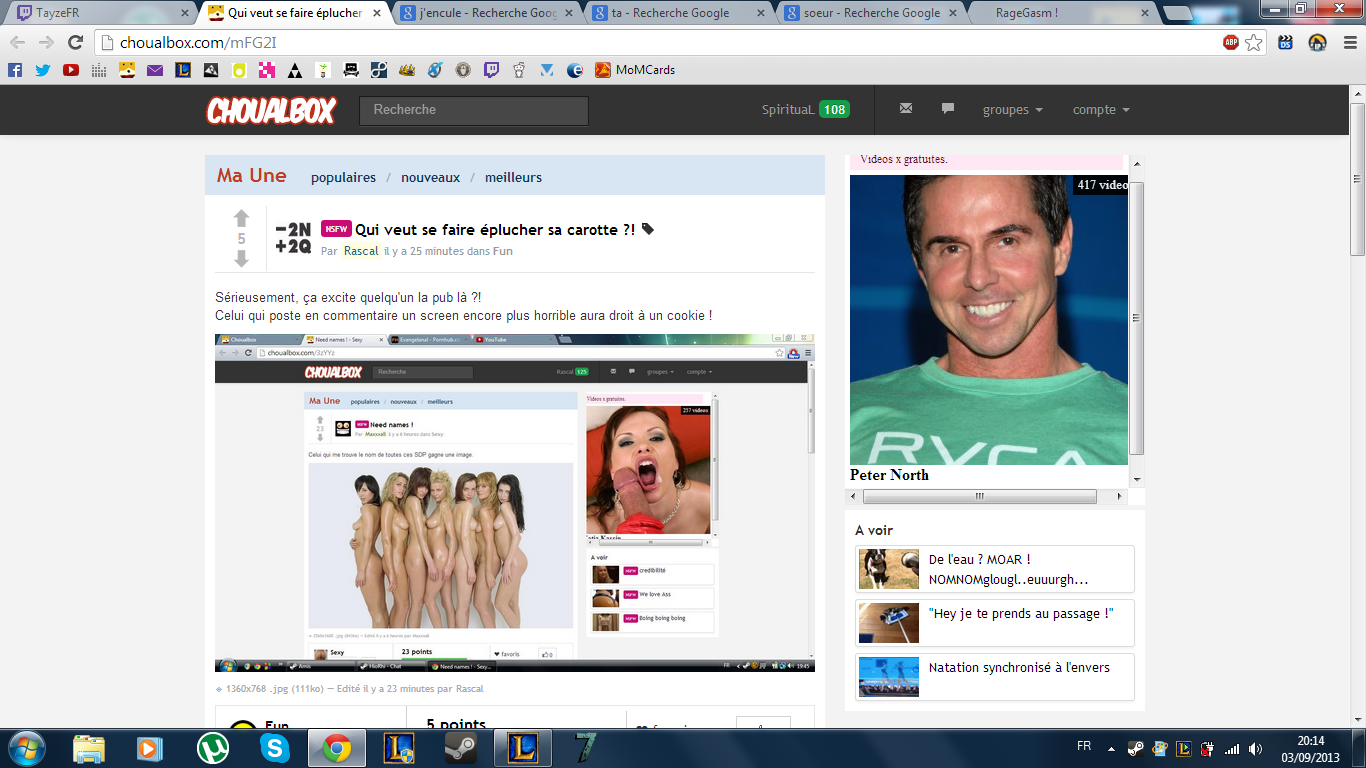Expand the compte dropdown menu
This screenshot has width=1366, height=768.
[1101, 110]
